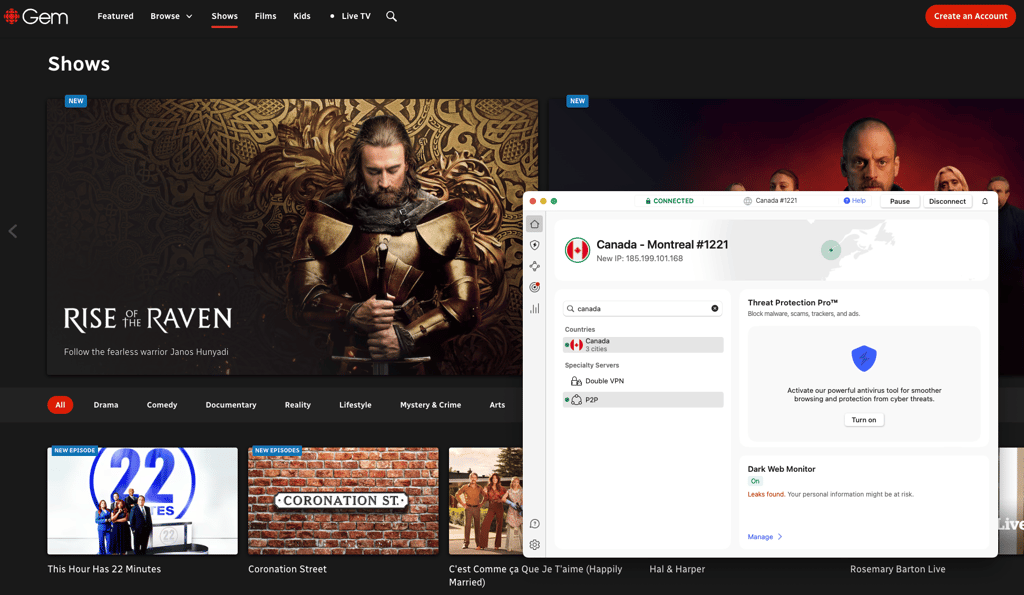
Task: Select Double VPN specialty server
Action: tap(643, 381)
